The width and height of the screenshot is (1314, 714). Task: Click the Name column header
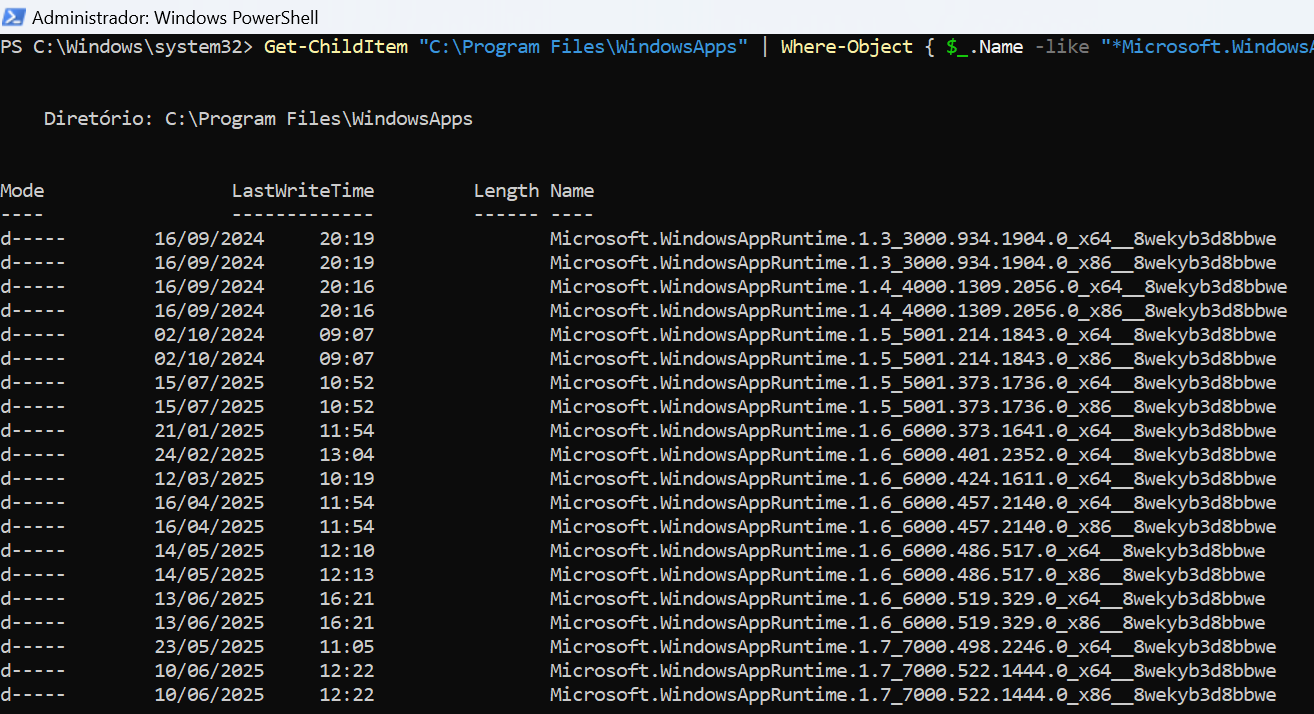[x=572, y=191]
